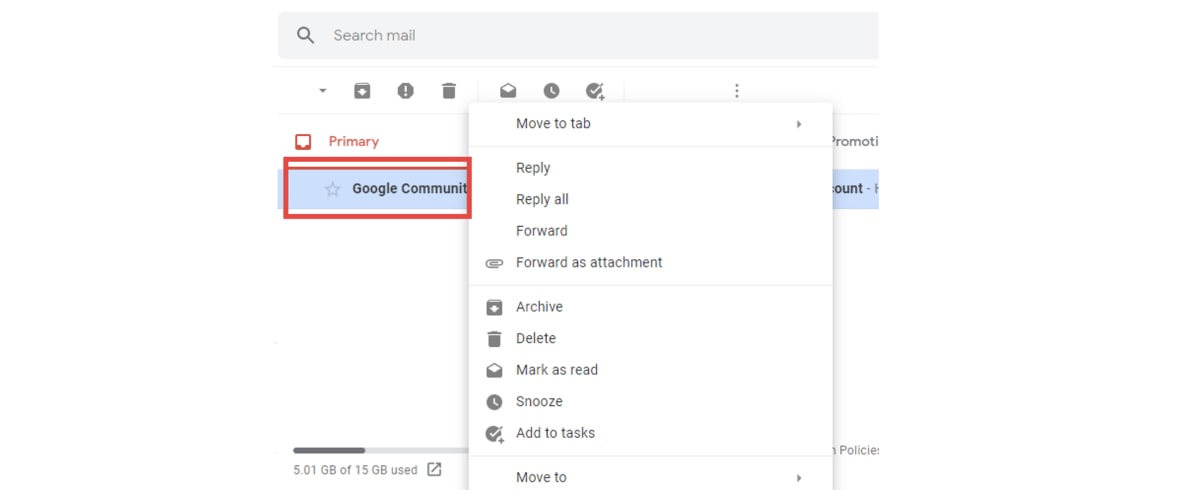Open the select-all dropdown arrow in toolbar

click(x=322, y=91)
